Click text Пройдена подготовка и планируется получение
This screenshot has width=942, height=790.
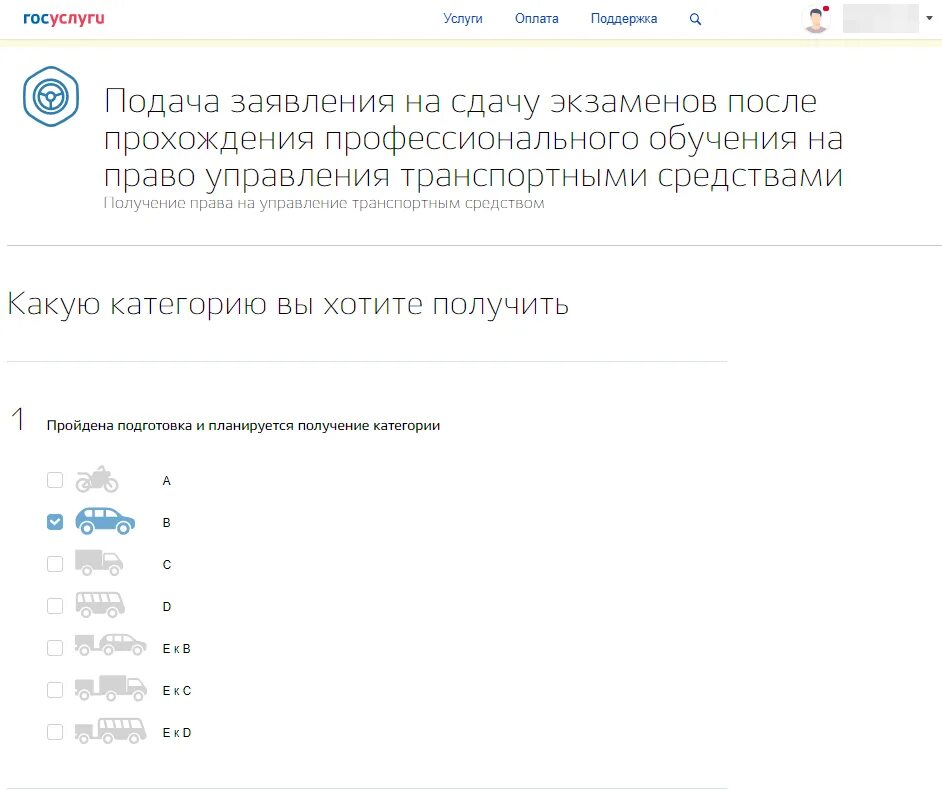243,426
